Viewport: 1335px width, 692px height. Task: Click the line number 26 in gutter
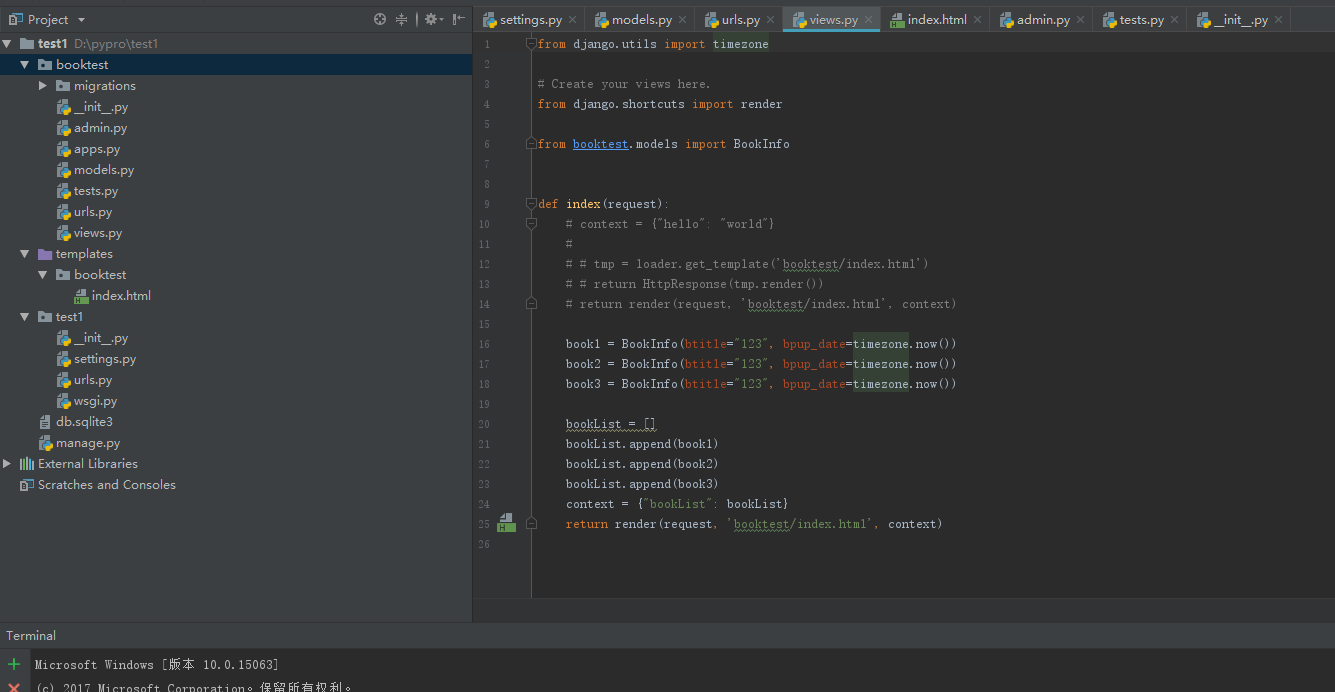pos(484,544)
